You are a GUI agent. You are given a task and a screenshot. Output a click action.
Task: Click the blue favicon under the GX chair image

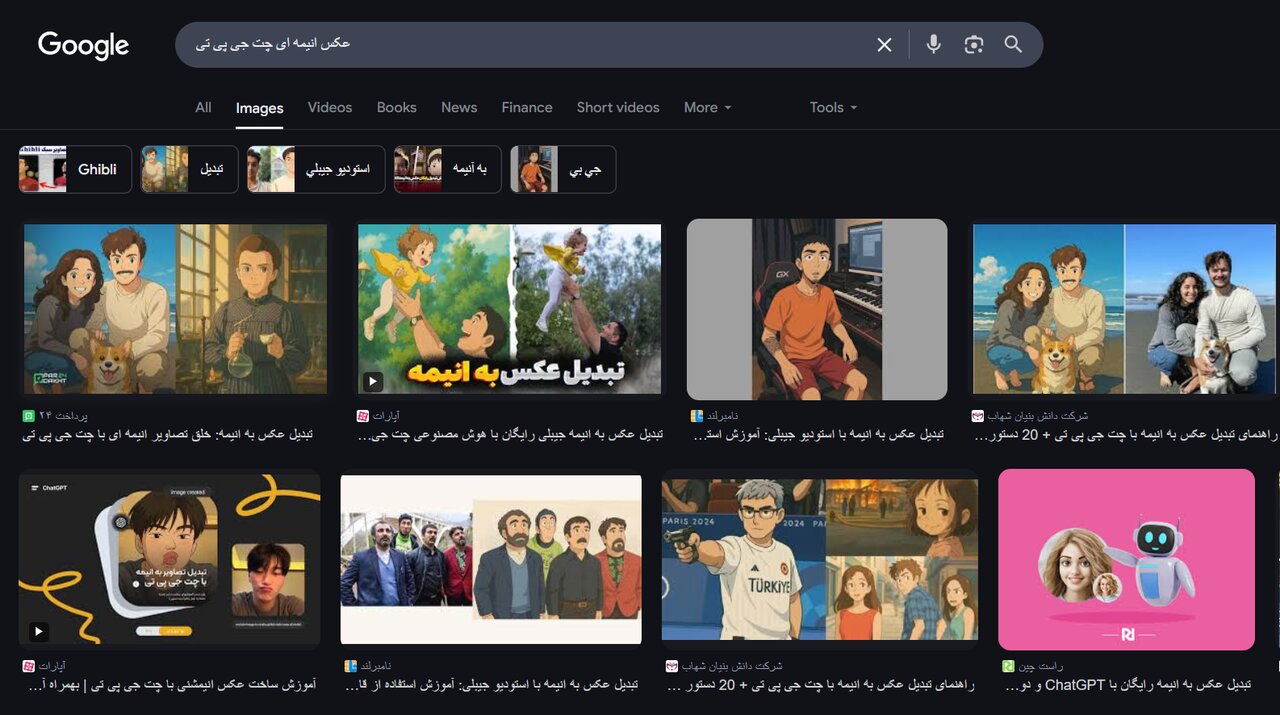(x=698, y=415)
